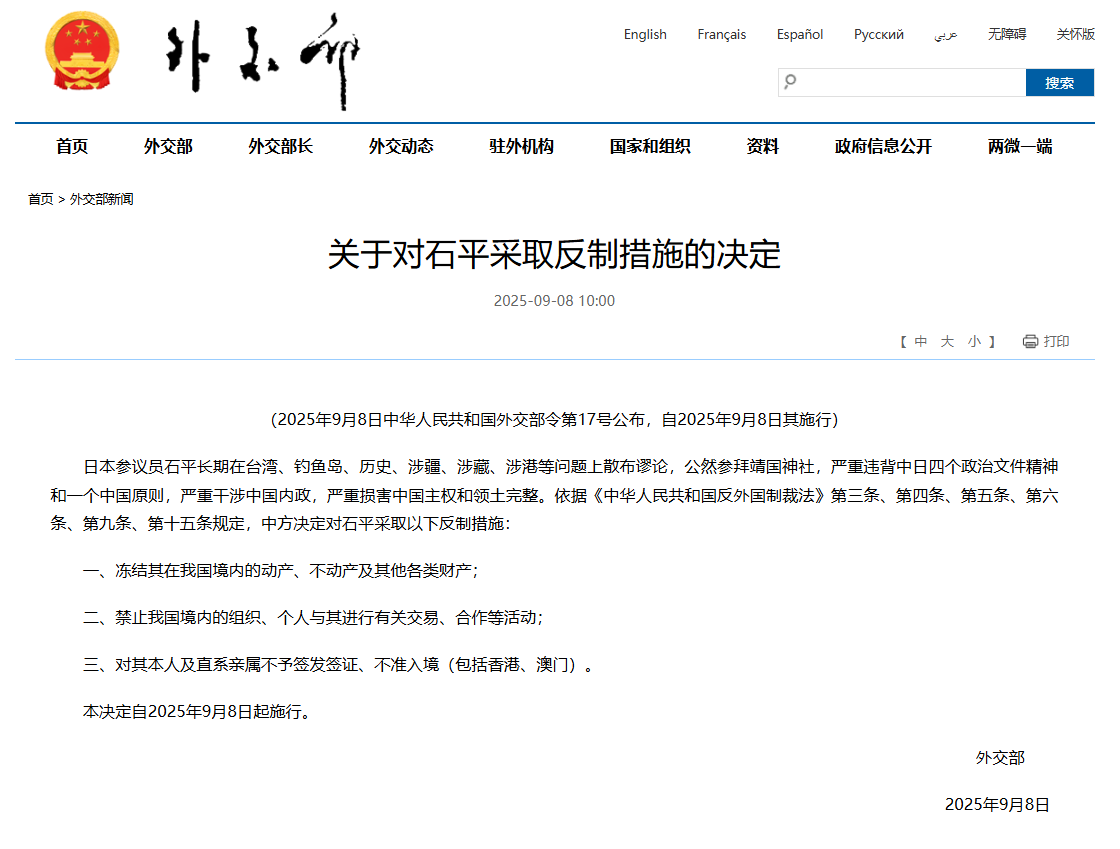
Task: Open the Arabic language version
Action: tap(946, 34)
